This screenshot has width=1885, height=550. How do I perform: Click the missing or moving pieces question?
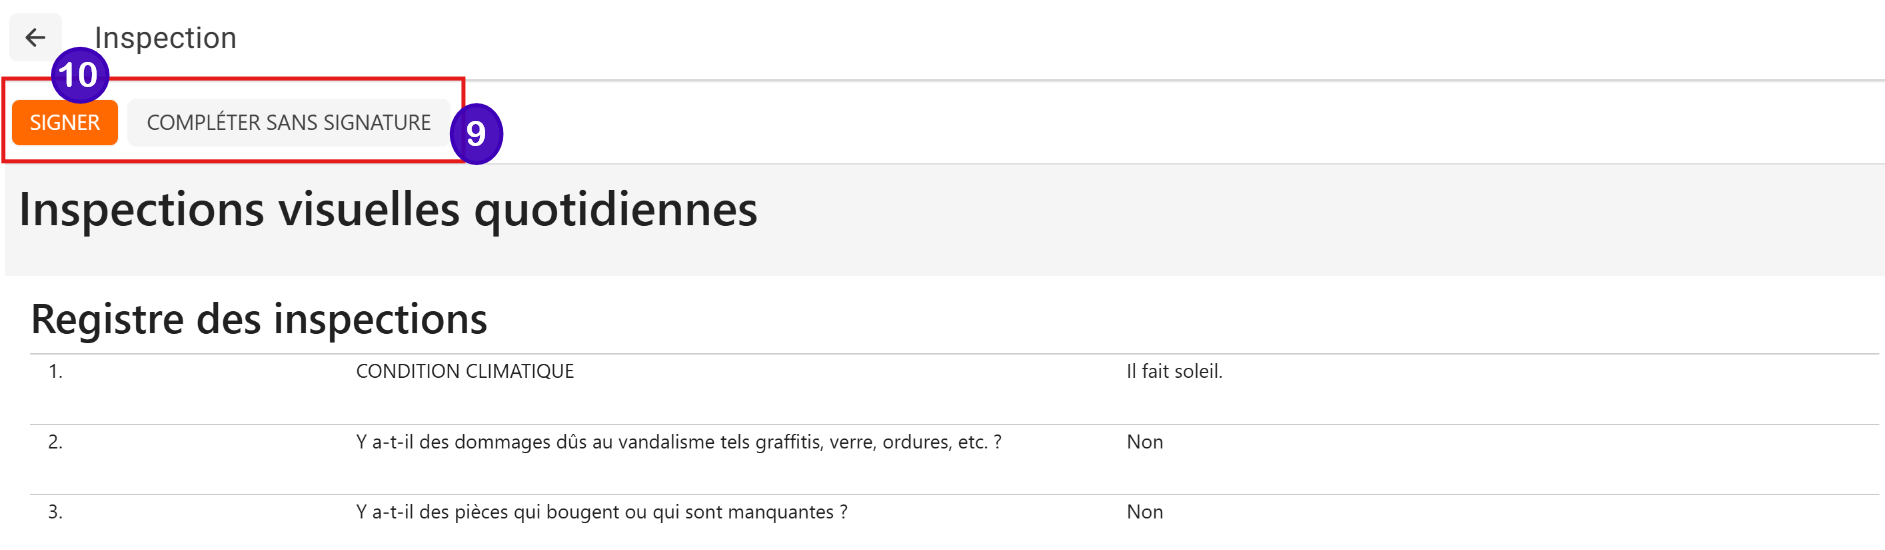(x=601, y=512)
